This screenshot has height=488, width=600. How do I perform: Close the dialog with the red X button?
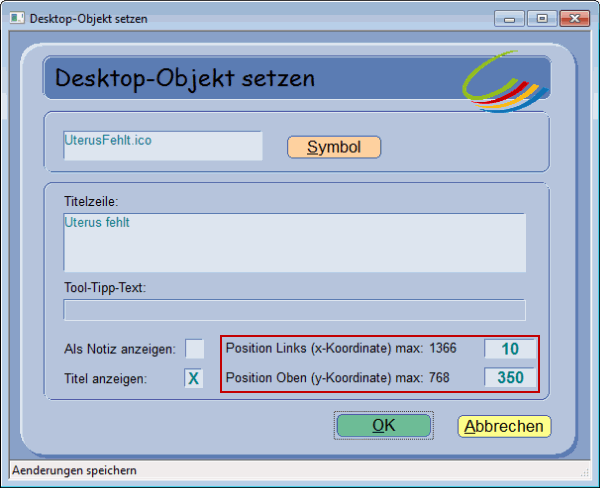pyautogui.click(x=574, y=17)
